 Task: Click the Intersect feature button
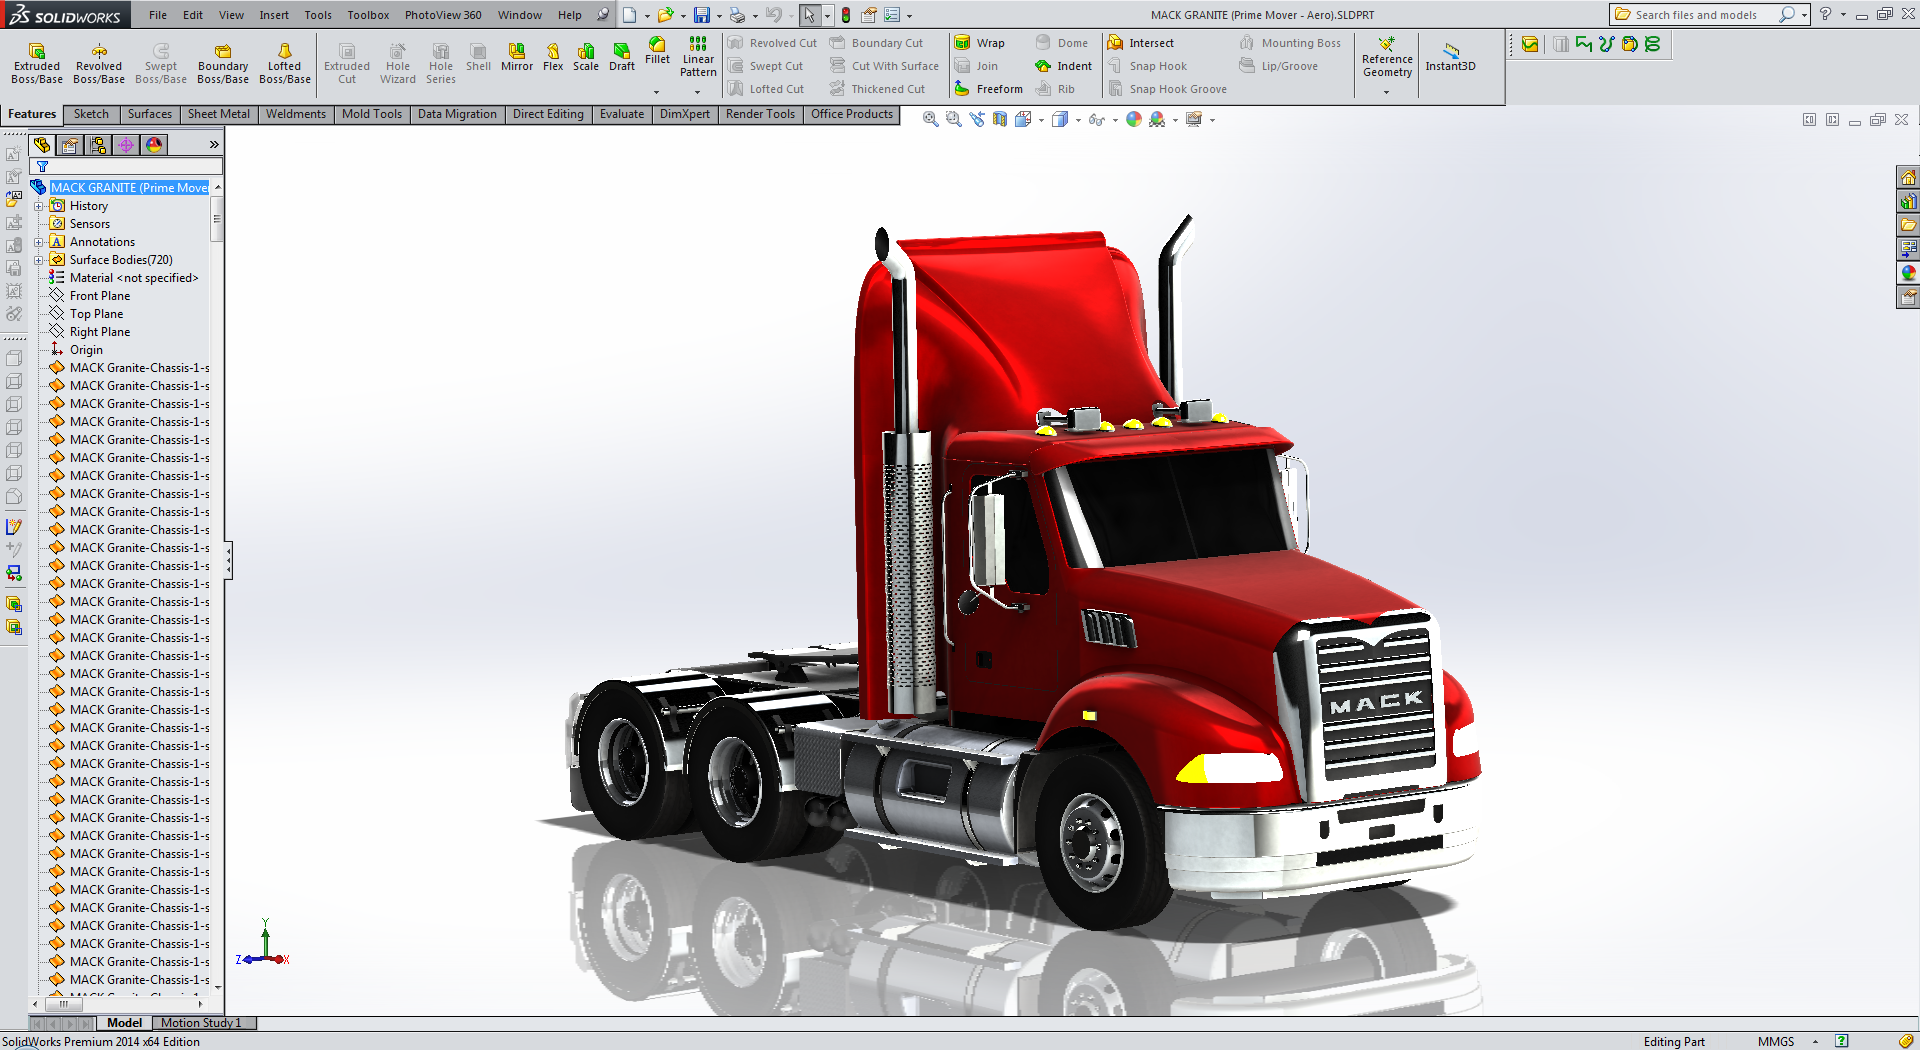coord(1140,43)
